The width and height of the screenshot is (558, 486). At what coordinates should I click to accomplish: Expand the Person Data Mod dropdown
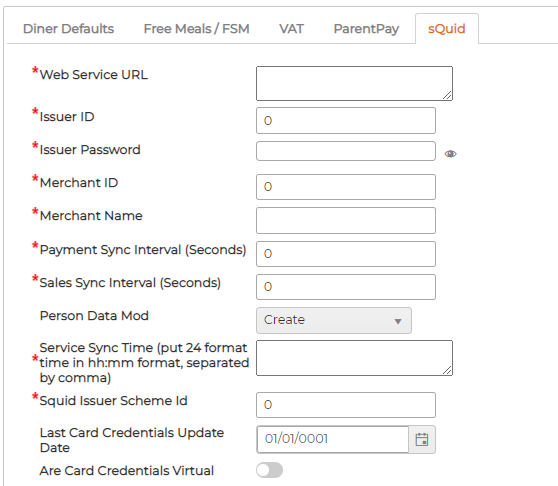(334, 320)
